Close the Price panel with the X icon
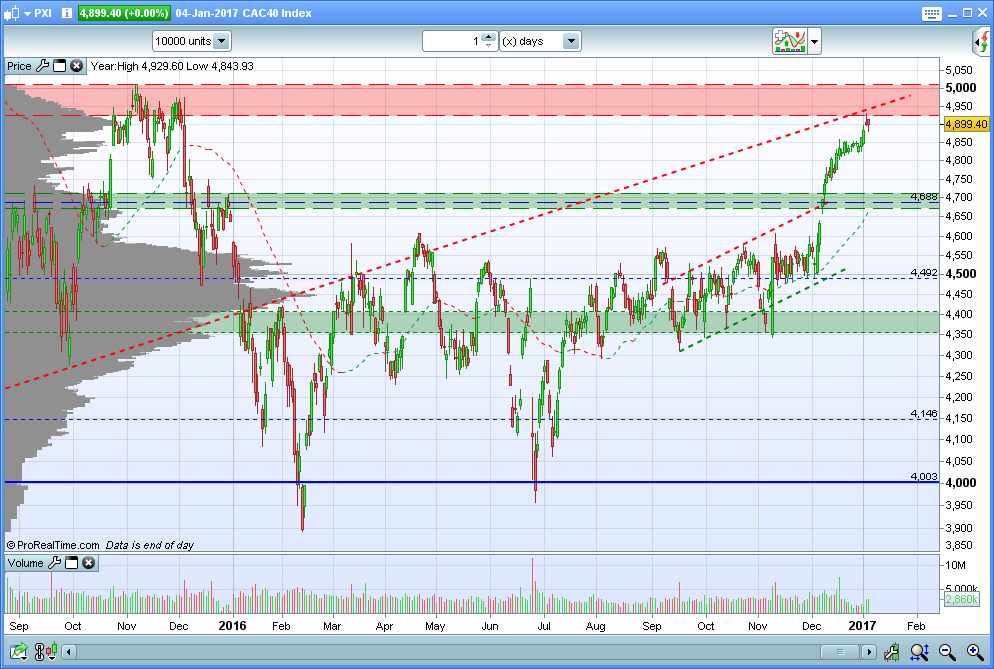 77,66
